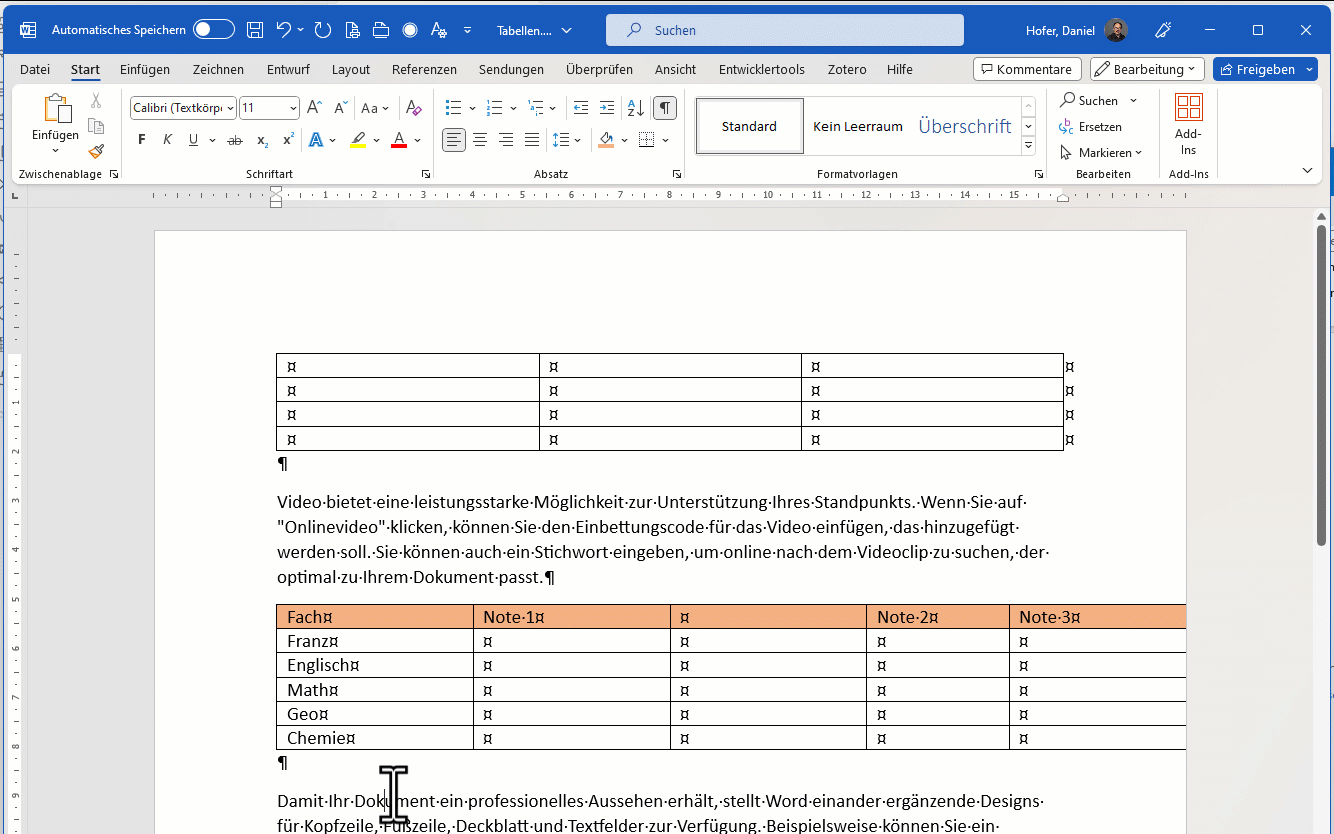Apply bold formatting with F button
This screenshot has width=1334, height=834.
point(142,140)
